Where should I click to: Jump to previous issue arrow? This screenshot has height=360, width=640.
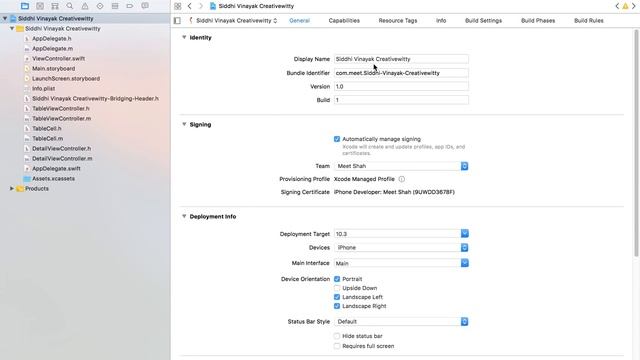tap(617, 6)
